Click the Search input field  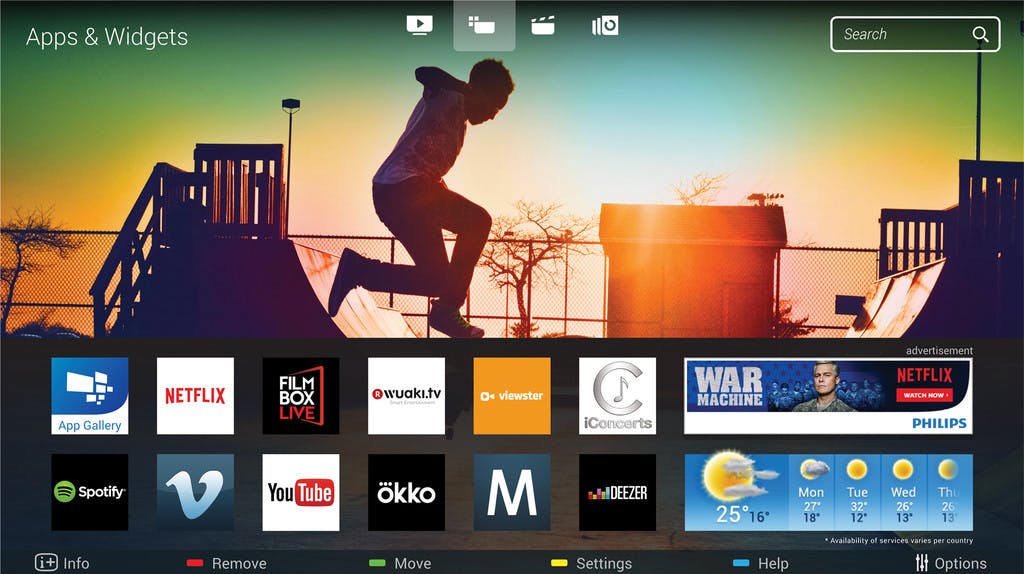coord(915,34)
